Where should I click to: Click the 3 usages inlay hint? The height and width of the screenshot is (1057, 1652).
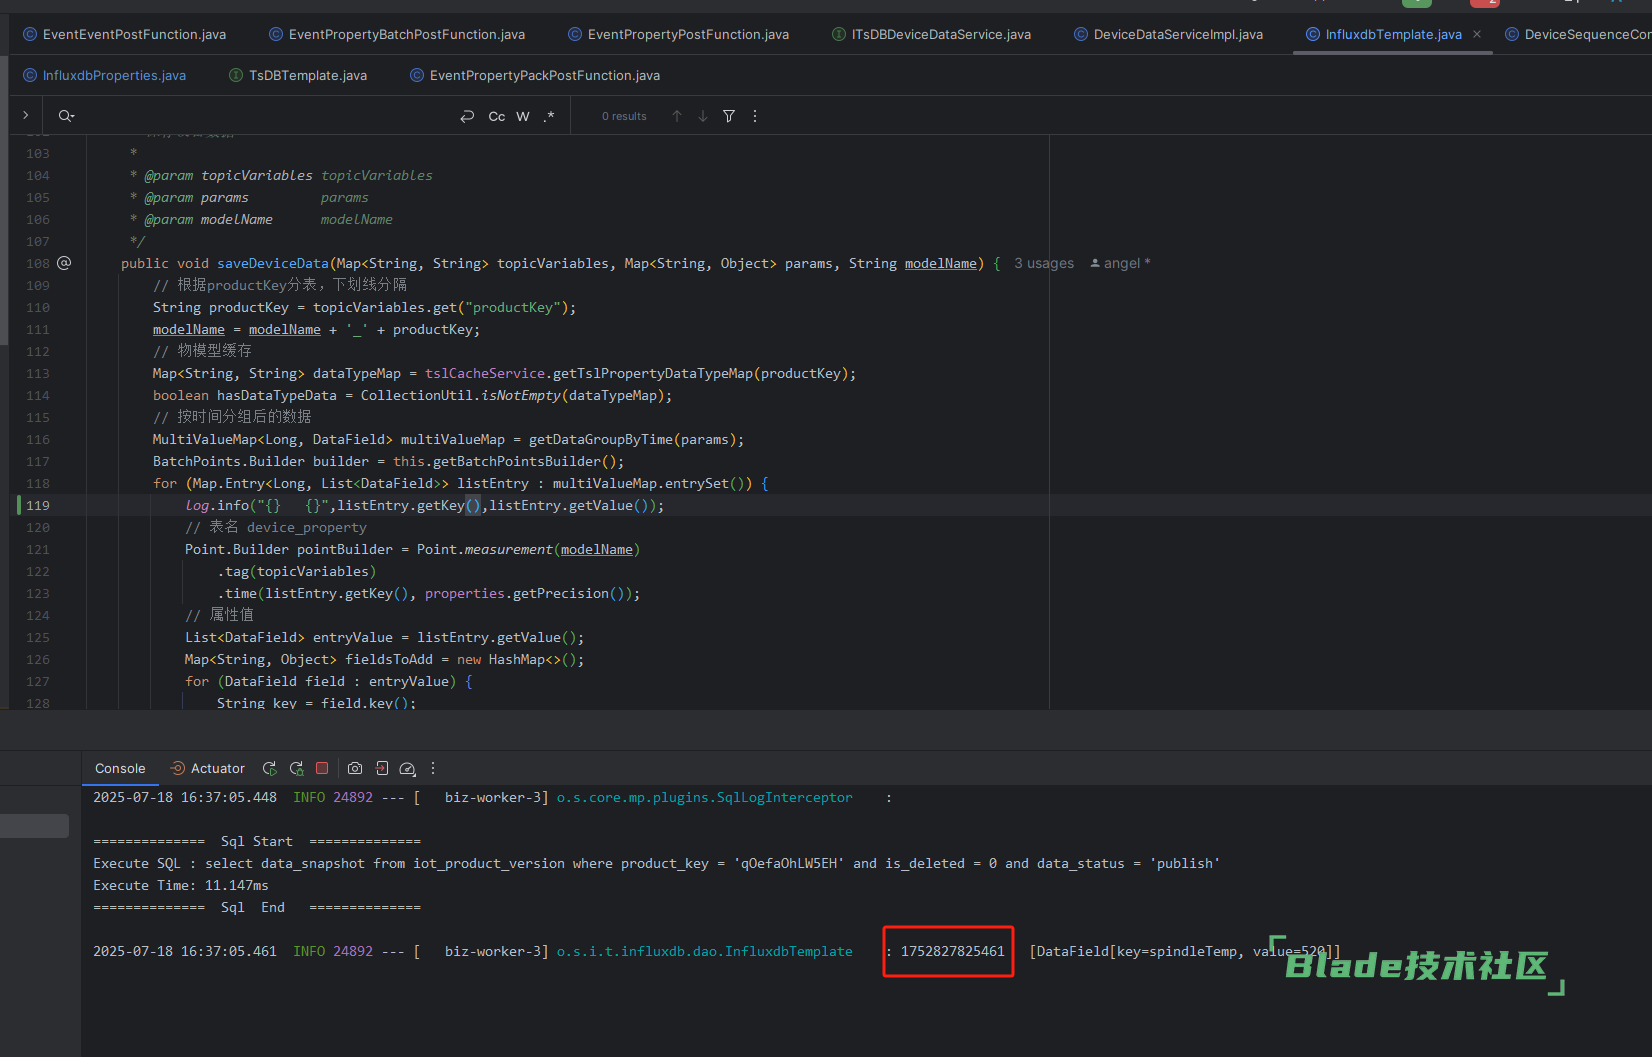coord(1044,263)
